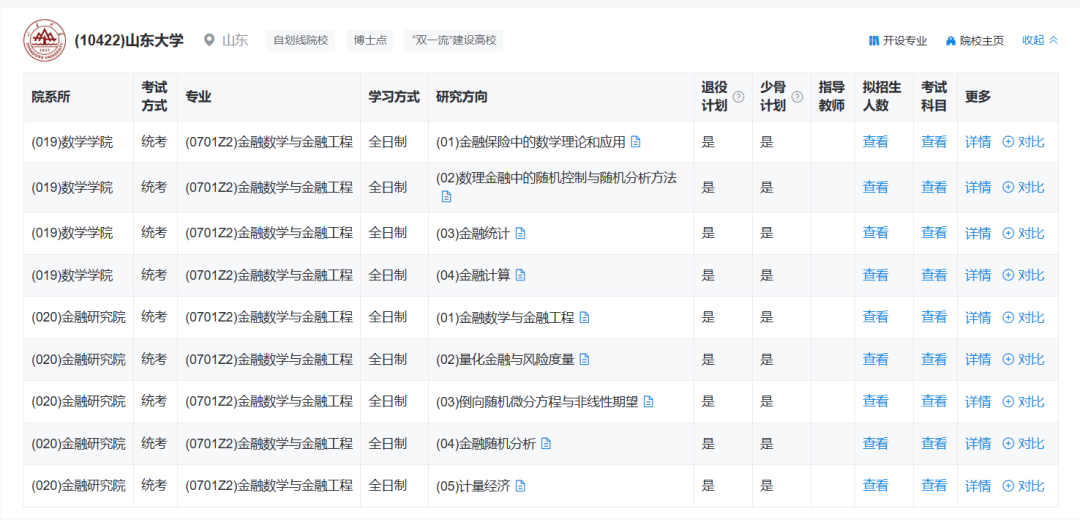View 考试科目 for 倒向随机微分方程与非线性期望 row
This screenshot has height=520, width=1080.
[x=934, y=402]
